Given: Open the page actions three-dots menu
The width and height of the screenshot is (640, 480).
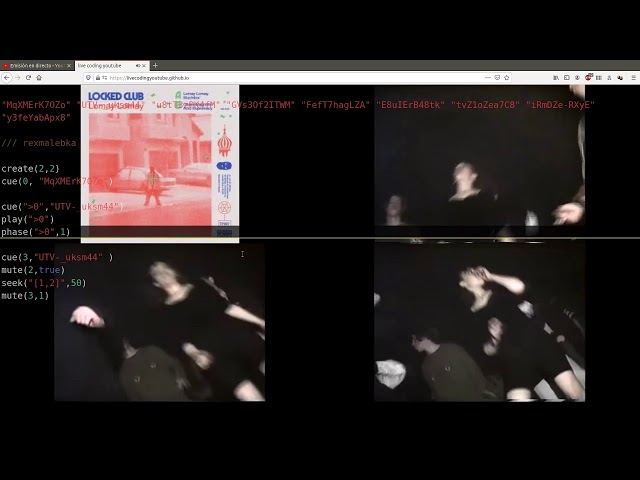Looking at the screenshot, I should click(x=488, y=78).
